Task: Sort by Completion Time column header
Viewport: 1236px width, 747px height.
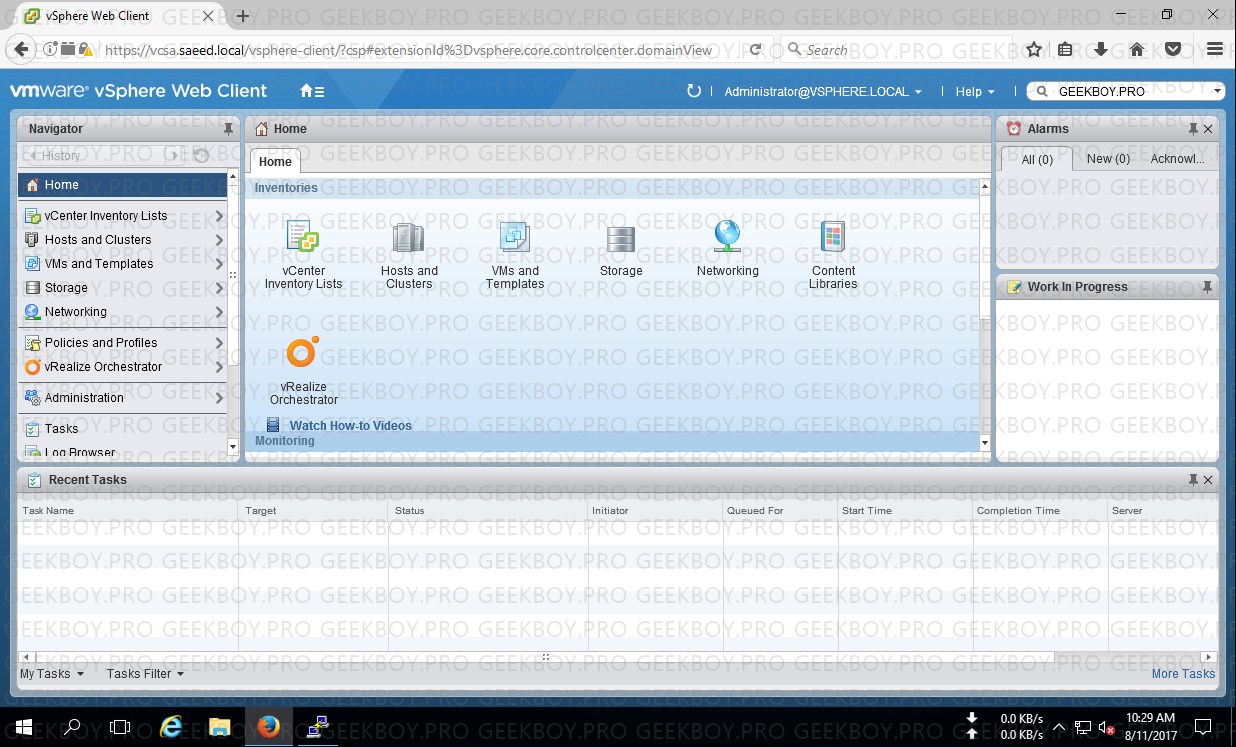Action: [x=1038, y=510]
